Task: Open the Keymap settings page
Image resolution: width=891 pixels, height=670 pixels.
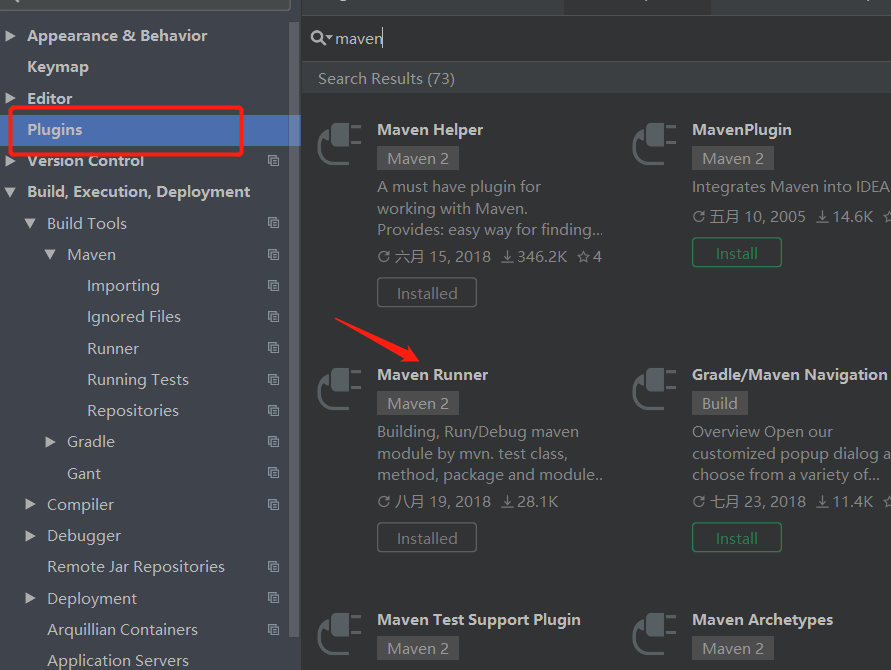Action: (58, 67)
